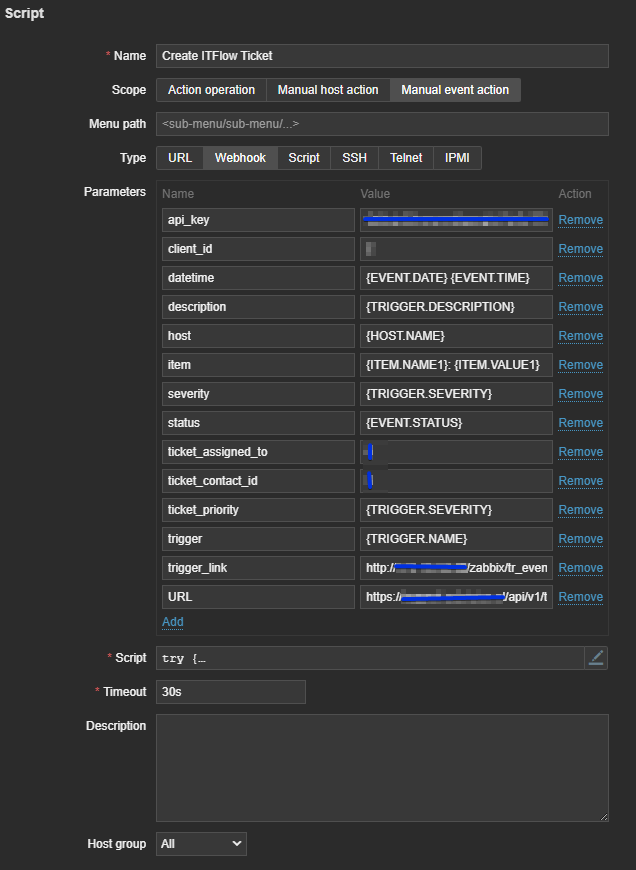Remove the host parameter
Screen dimensions: 636x870
581,336
